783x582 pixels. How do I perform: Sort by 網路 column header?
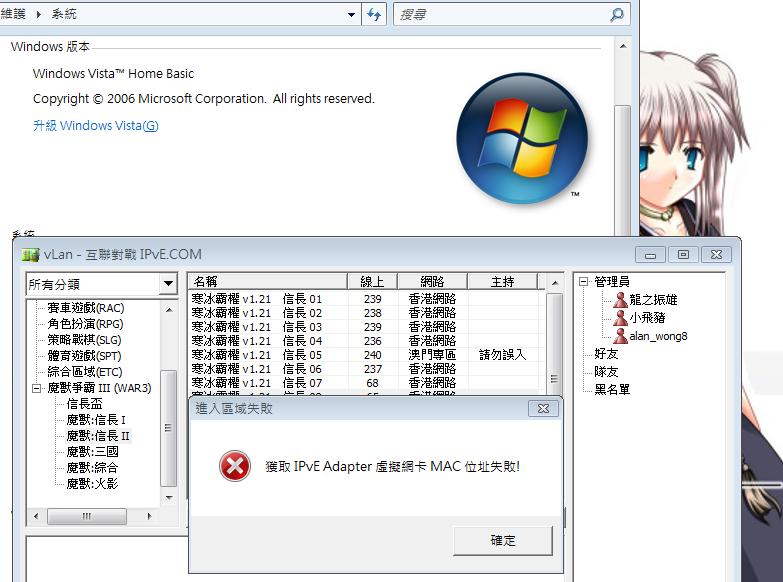click(x=432, y=282)
